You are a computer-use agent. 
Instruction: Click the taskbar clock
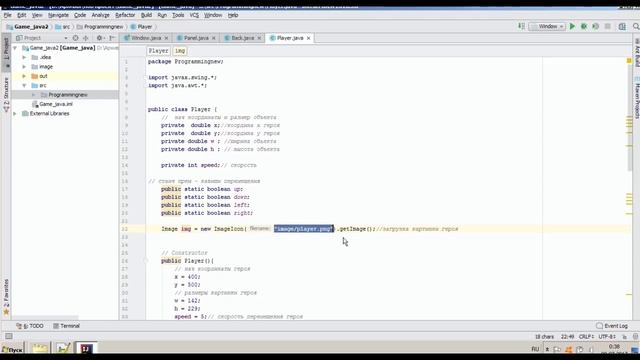coord(614,349)
